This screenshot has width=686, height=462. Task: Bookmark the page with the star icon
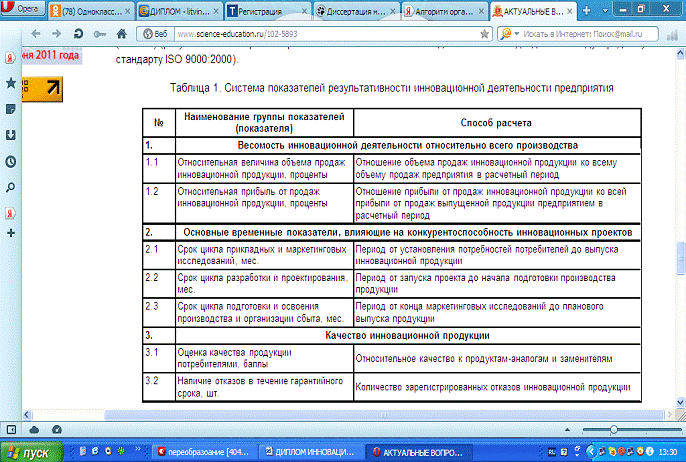(x=484, y=34)
